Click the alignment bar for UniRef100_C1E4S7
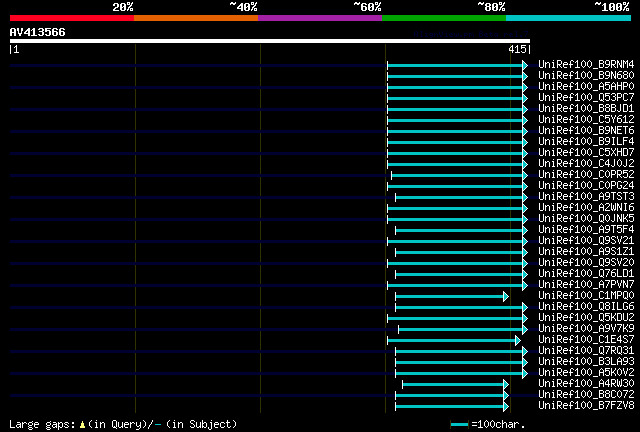This screenshot has width=640, height=432. (451, 341)
